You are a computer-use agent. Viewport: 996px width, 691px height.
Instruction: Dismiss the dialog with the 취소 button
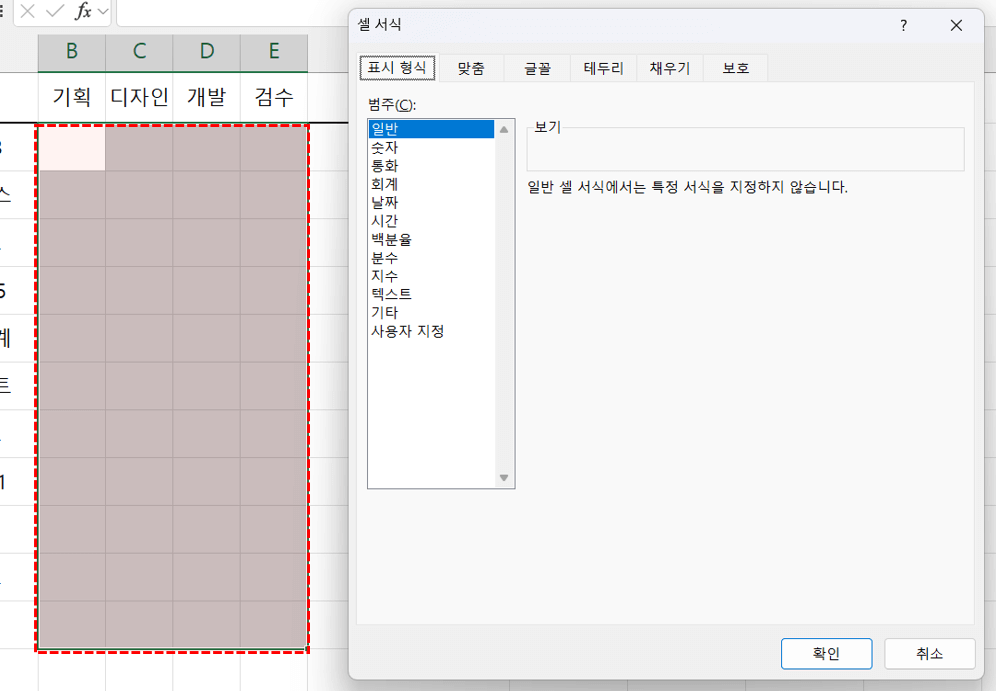[x=929, y=654]
